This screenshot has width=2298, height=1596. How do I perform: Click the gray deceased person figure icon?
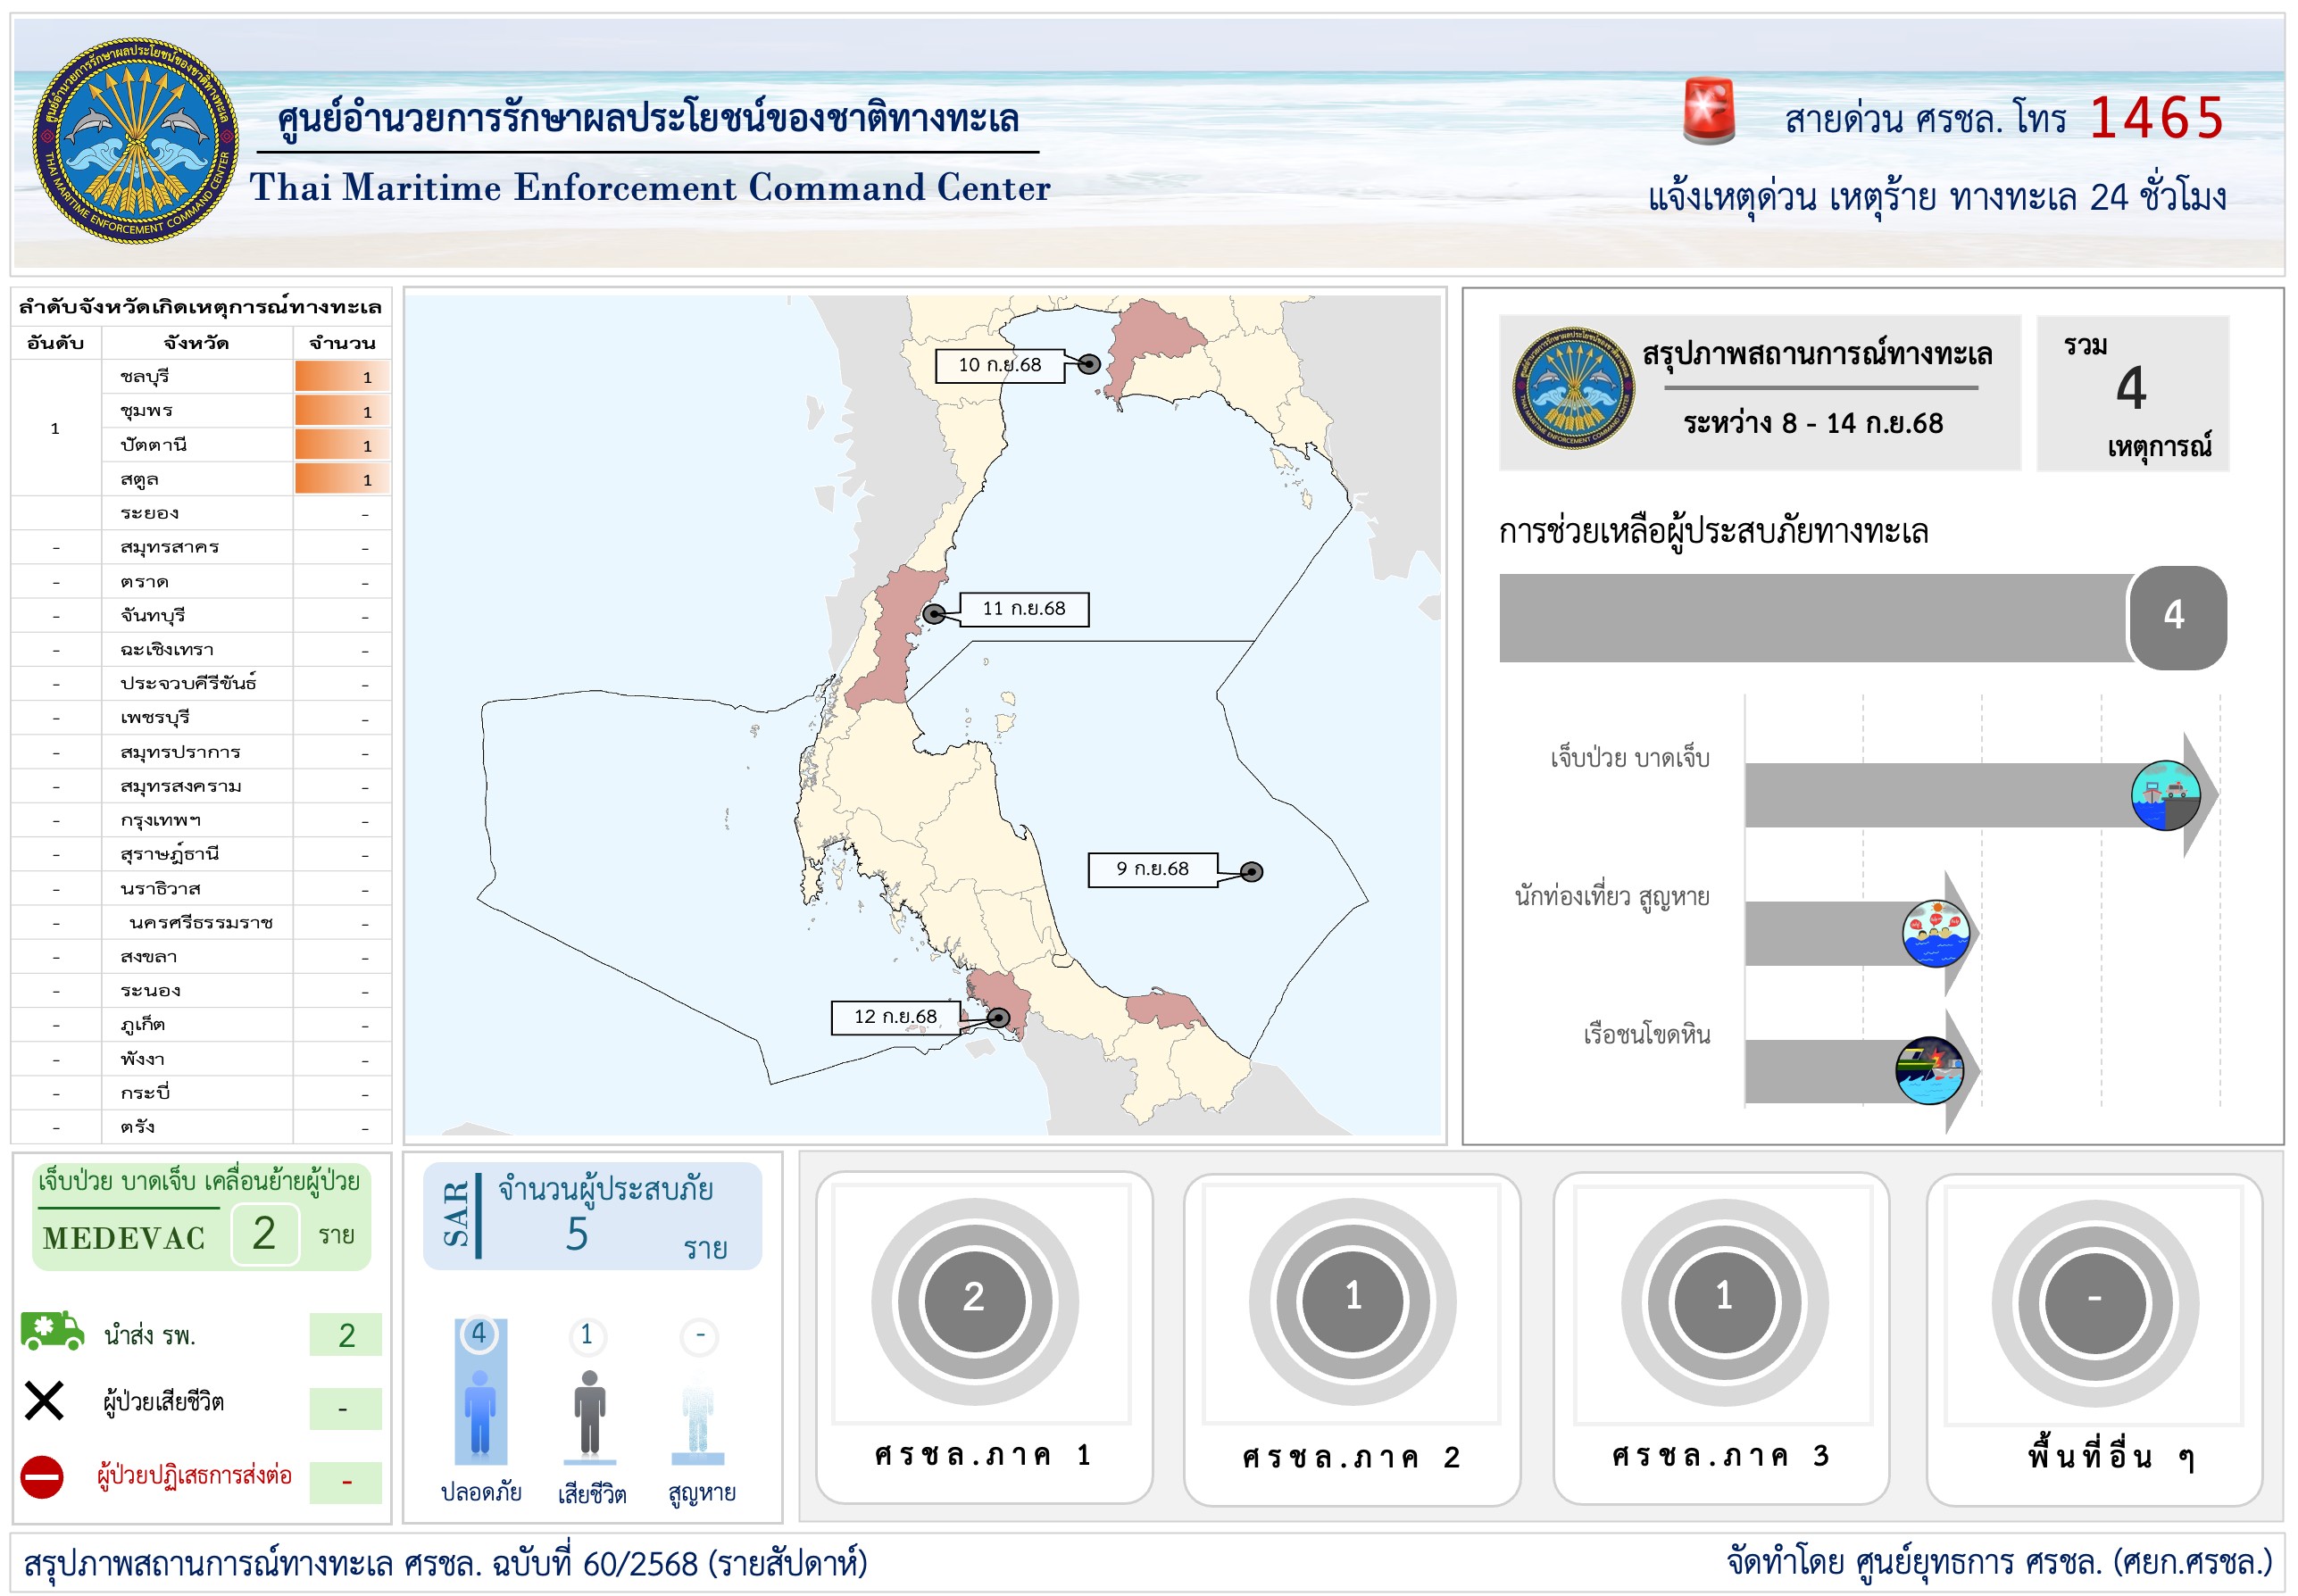tap(589, 1412)
